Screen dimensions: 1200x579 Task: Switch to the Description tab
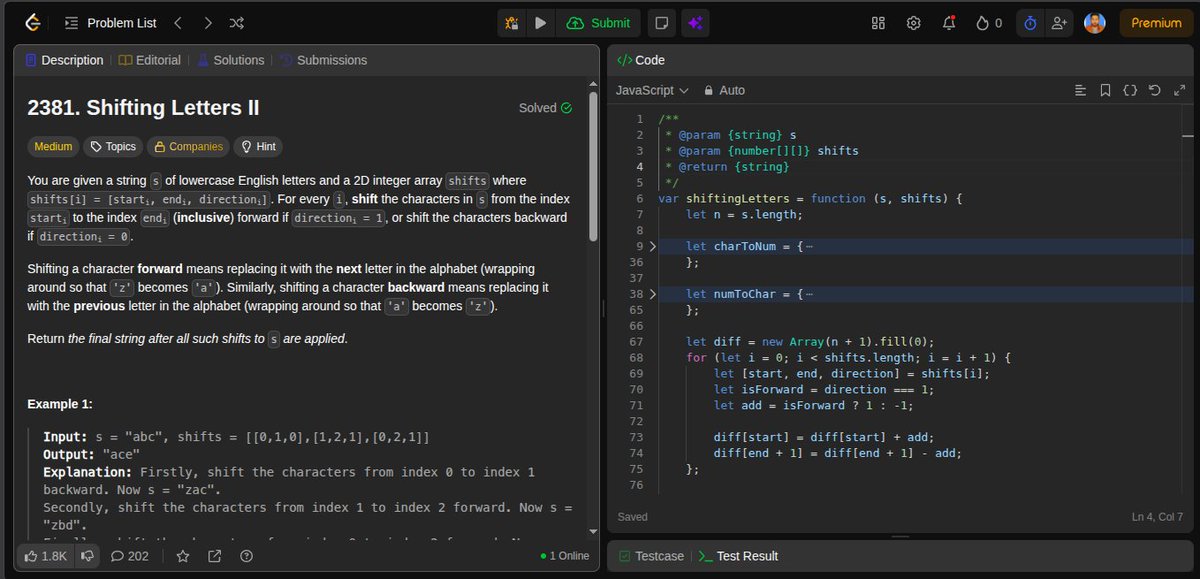coord(63,60)
